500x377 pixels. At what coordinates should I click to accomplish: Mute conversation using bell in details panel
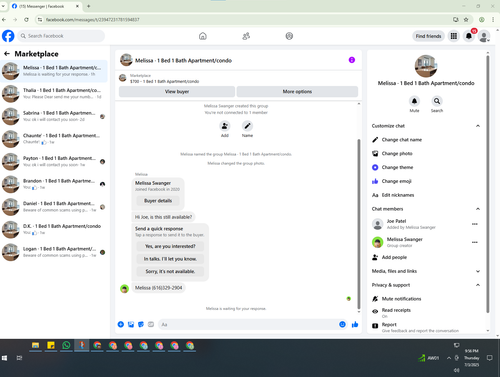(x=414, y=101)
